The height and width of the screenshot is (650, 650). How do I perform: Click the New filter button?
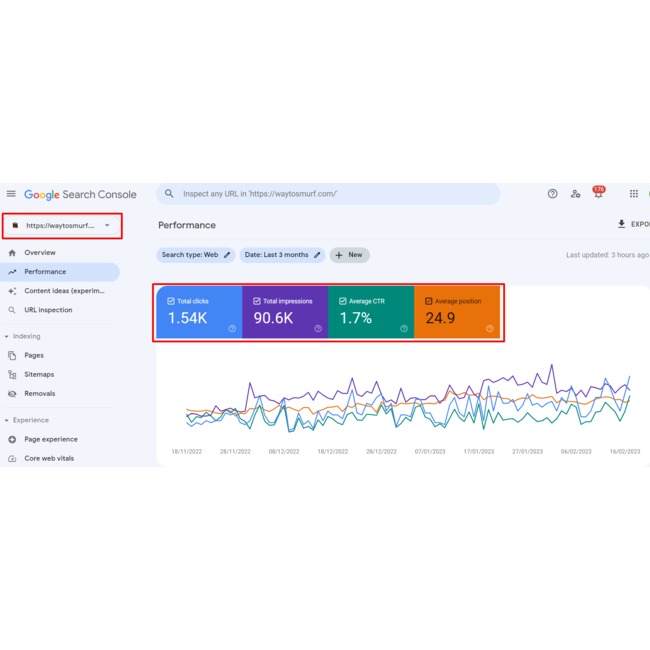(349, 255)
